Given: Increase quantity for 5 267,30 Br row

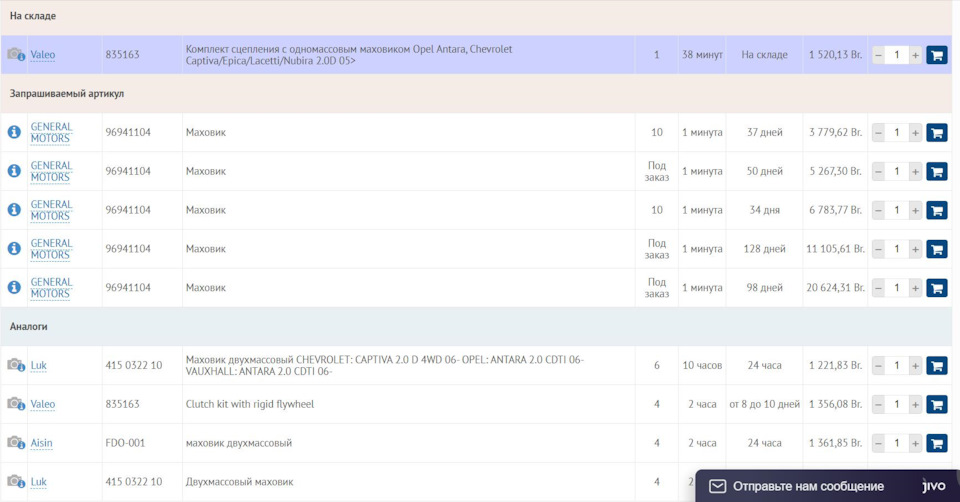Looking at the screenshot, I should coord(915,171).
